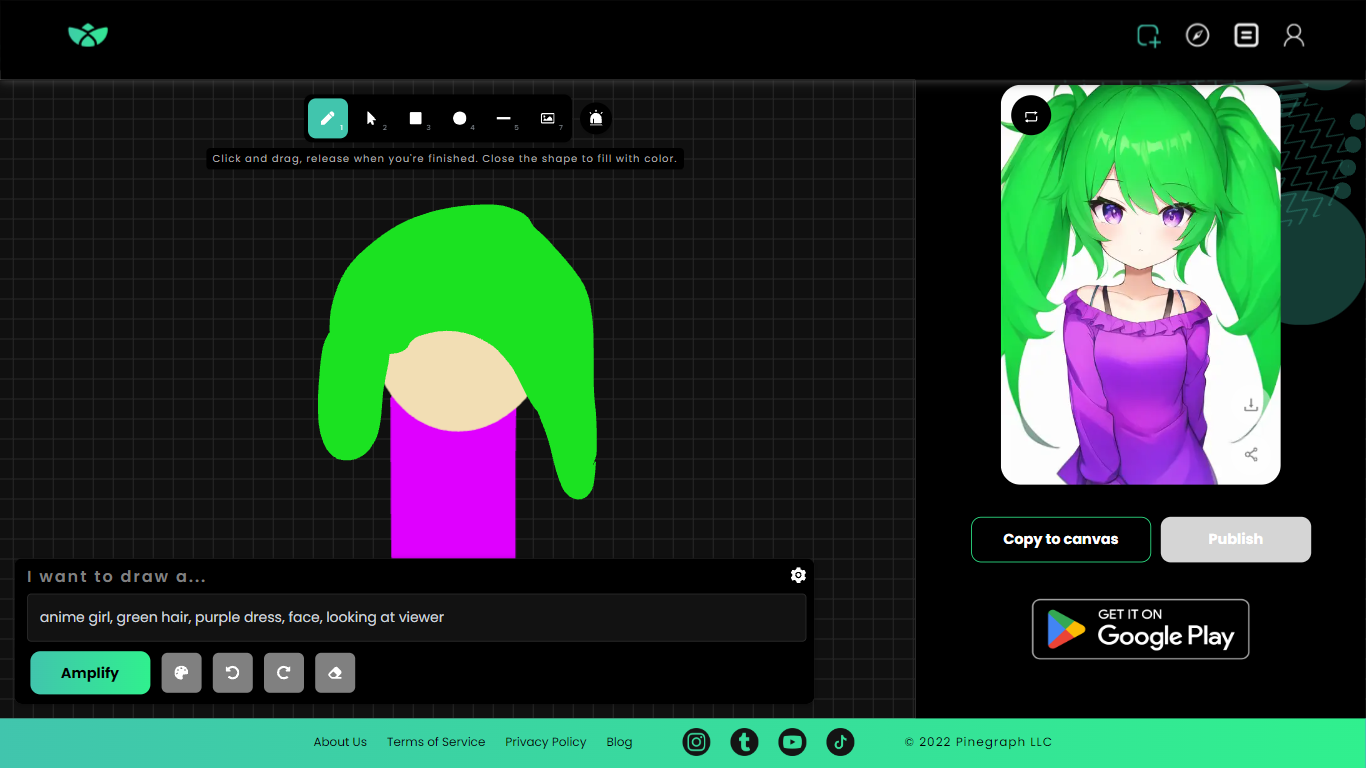Open the user profile page
The image size is (1366, 768).
1293,36
